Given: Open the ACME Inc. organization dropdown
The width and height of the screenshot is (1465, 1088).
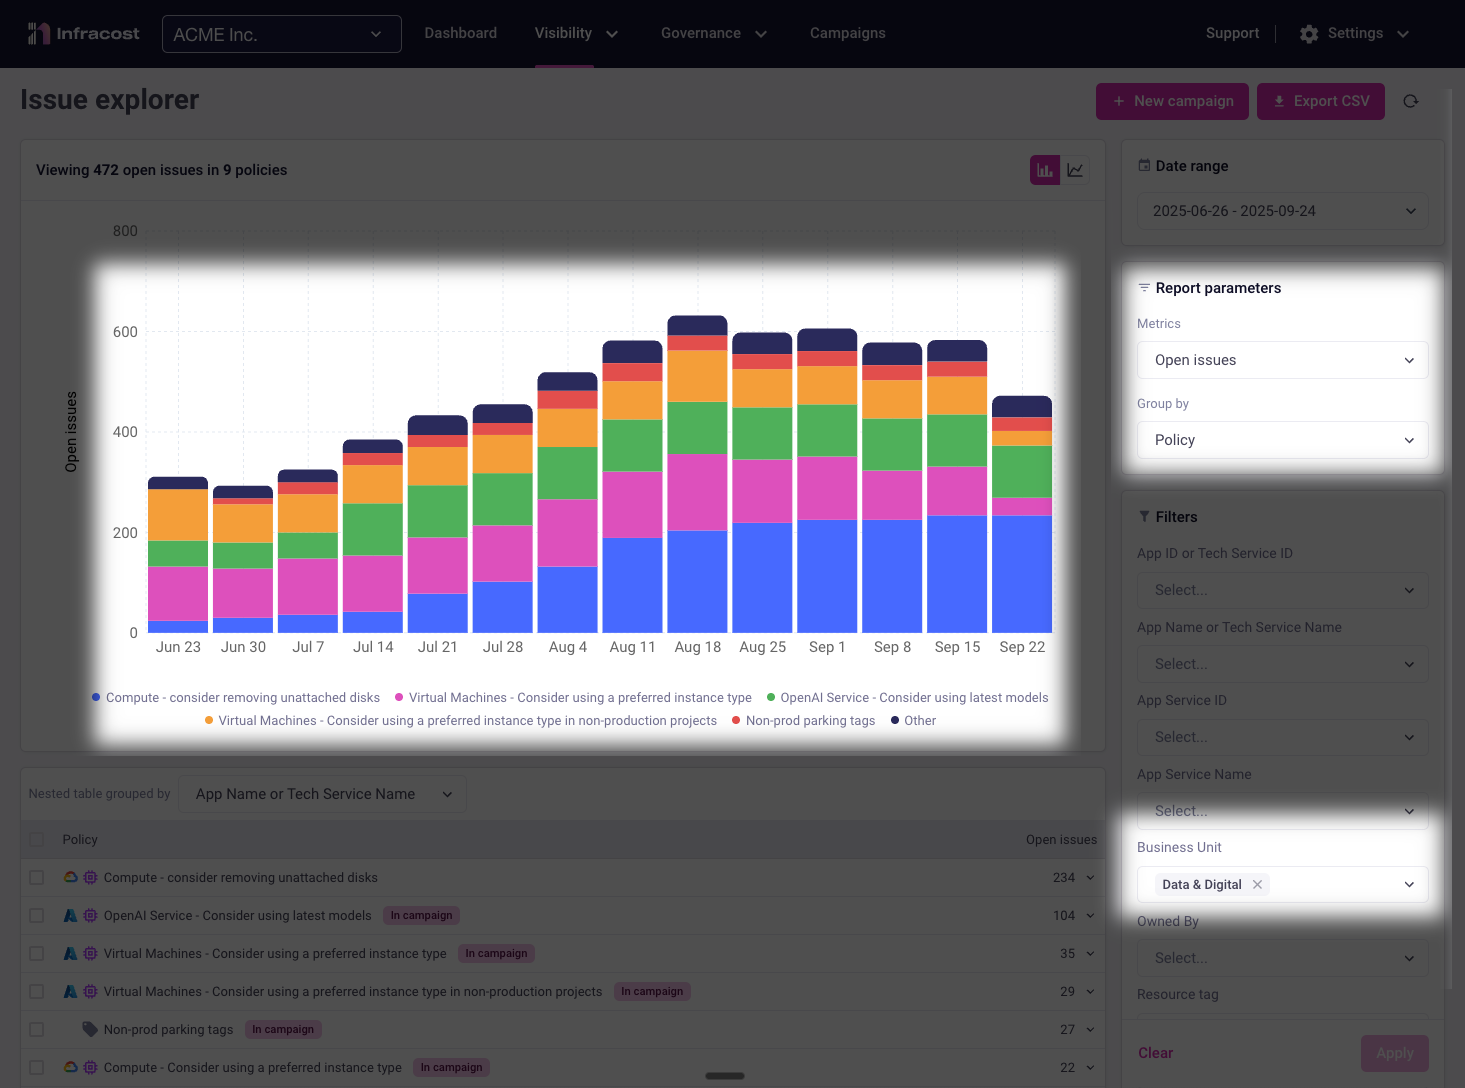Looking at the screenshot, I should click(281, 34).
